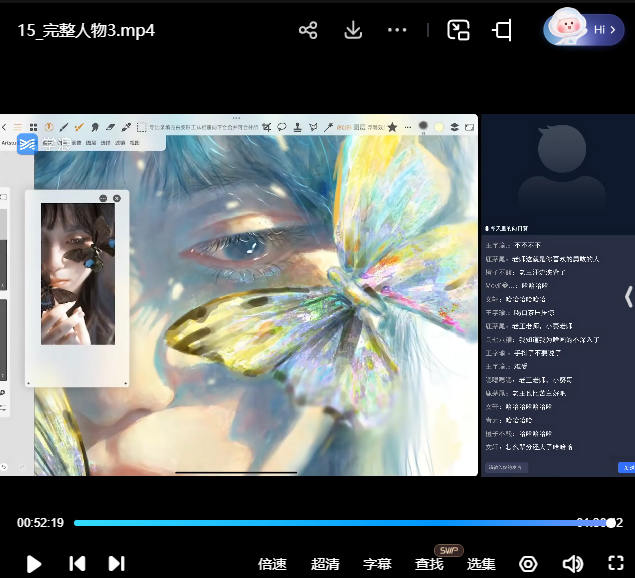Click the share icon in top bar
Screen dimensions: 635x578
point(308,30)
